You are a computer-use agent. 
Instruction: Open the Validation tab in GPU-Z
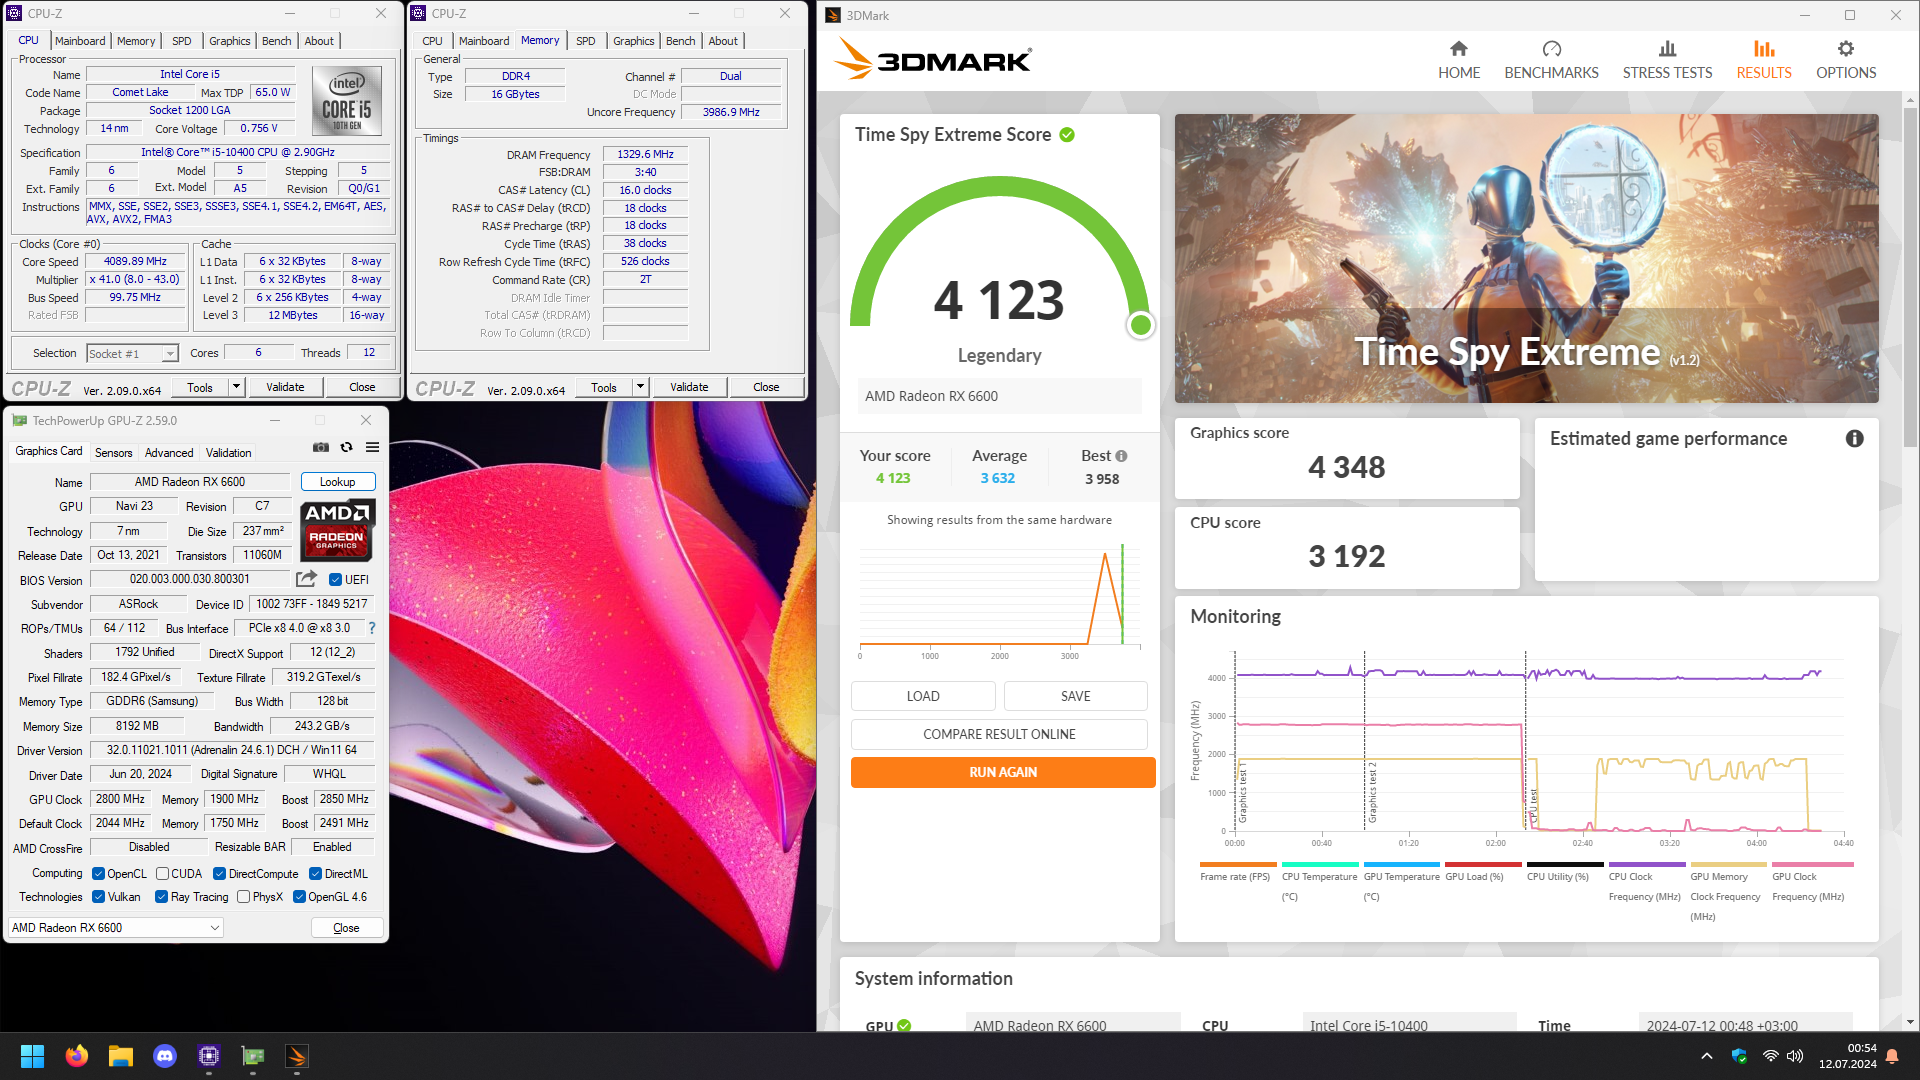[228, 453]
